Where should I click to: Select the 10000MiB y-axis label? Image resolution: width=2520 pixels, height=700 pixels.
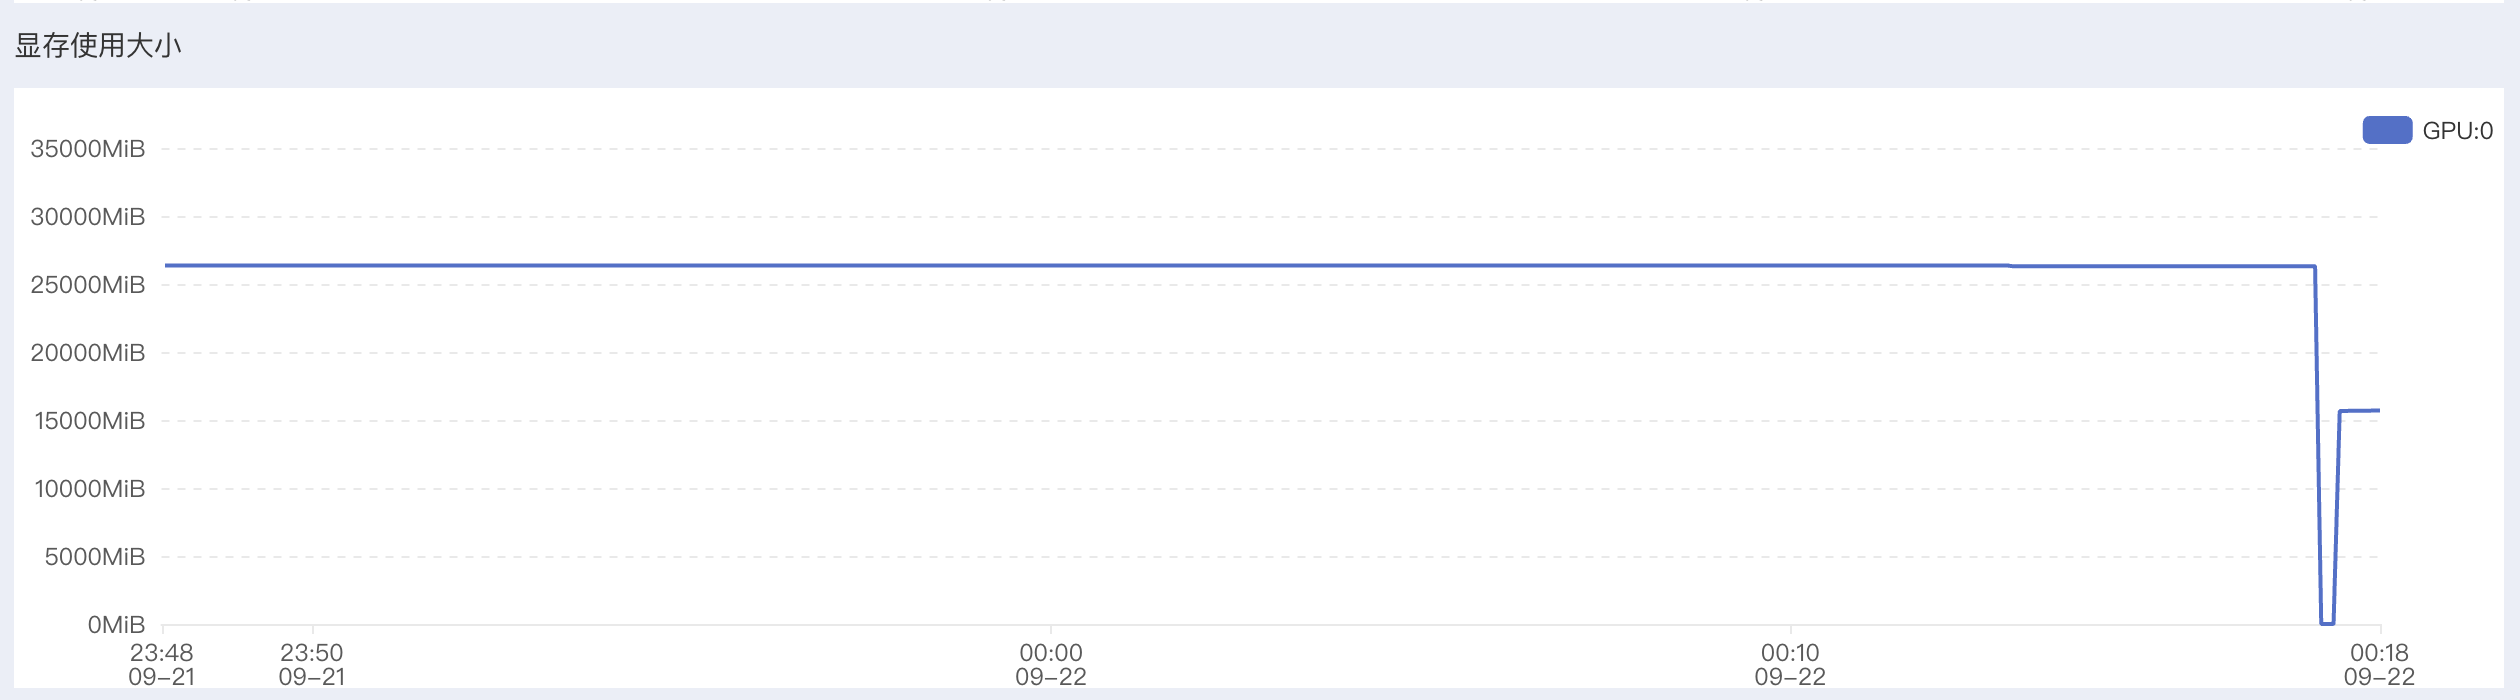click(90, 489)
